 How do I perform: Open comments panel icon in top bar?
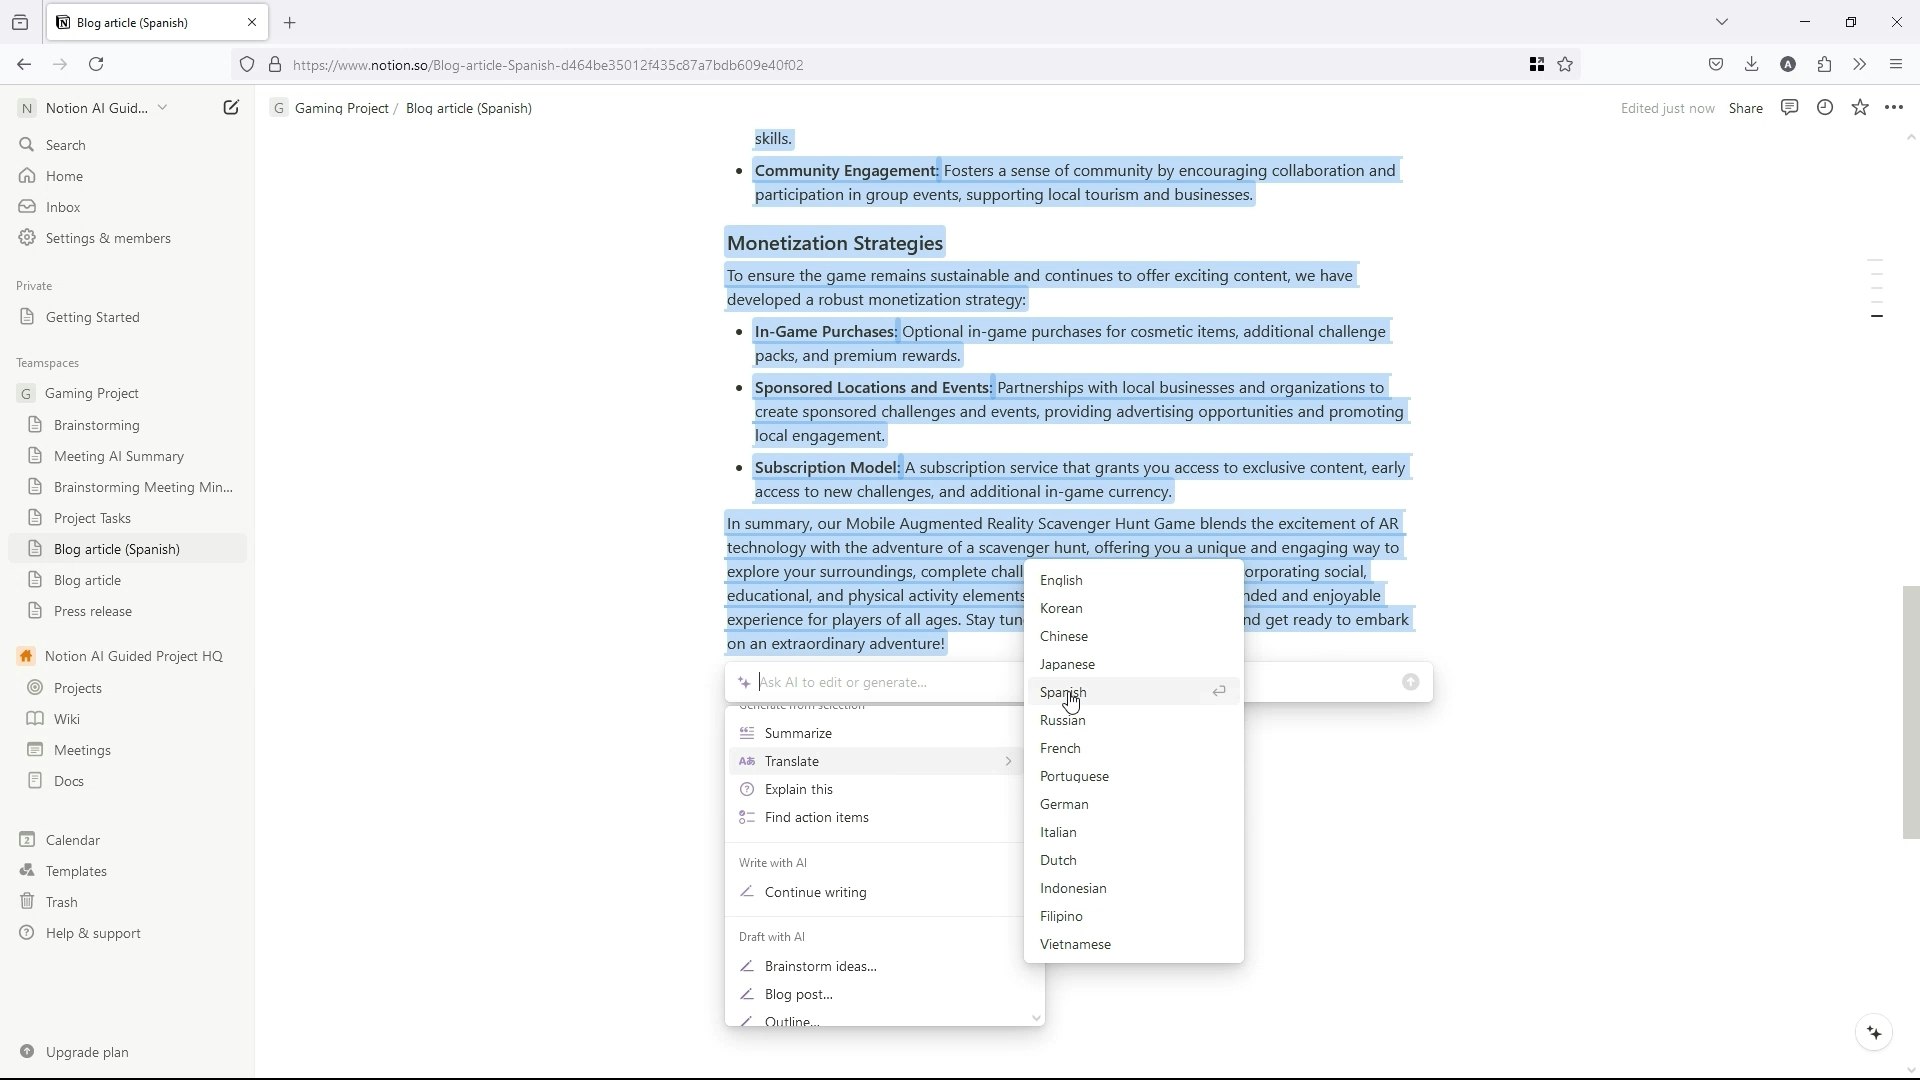[x=1790, y=108]
